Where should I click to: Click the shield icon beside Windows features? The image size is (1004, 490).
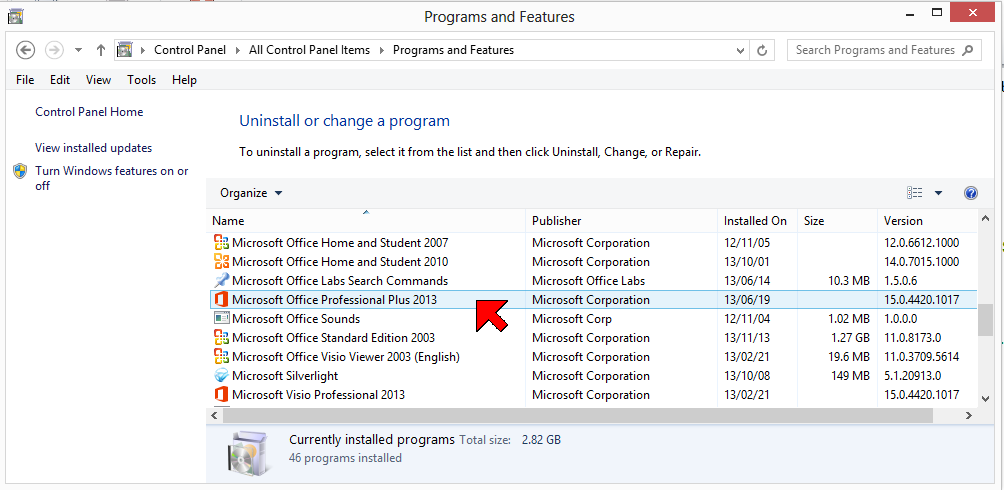click(x=20, y=171)
